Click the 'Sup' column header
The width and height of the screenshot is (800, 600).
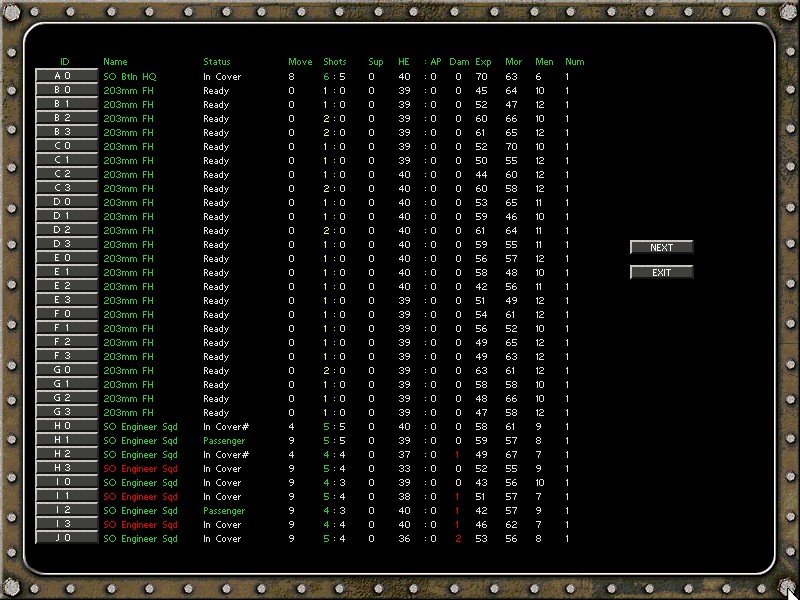[x=376, y=62]
